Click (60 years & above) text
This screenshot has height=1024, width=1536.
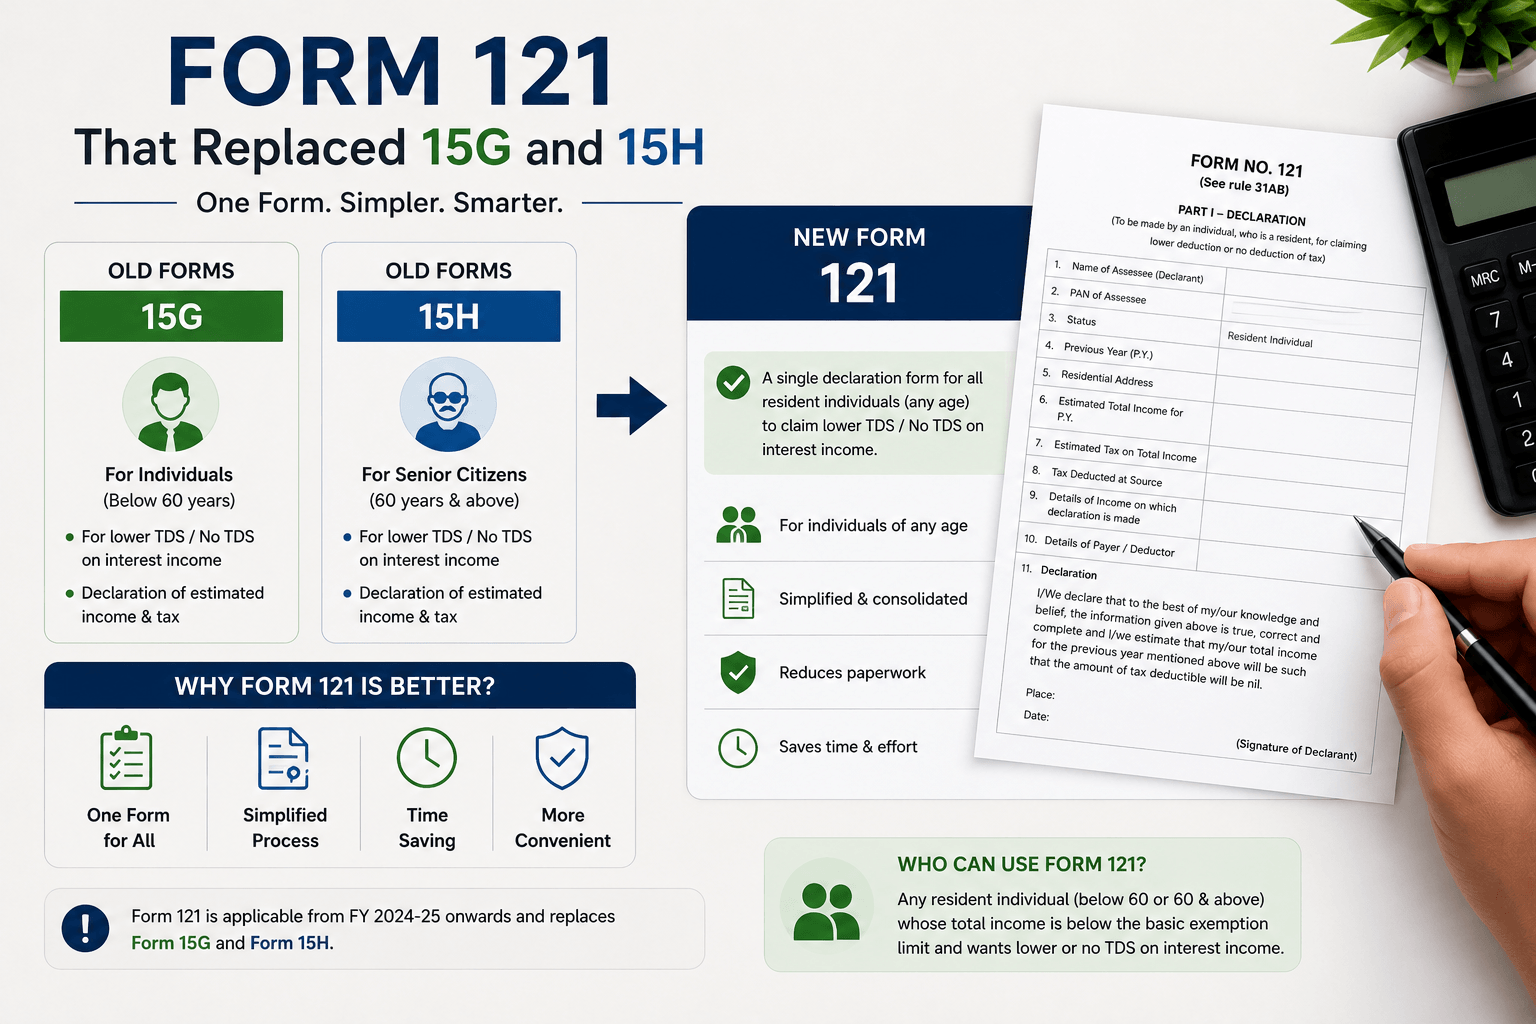click(444, 501)
